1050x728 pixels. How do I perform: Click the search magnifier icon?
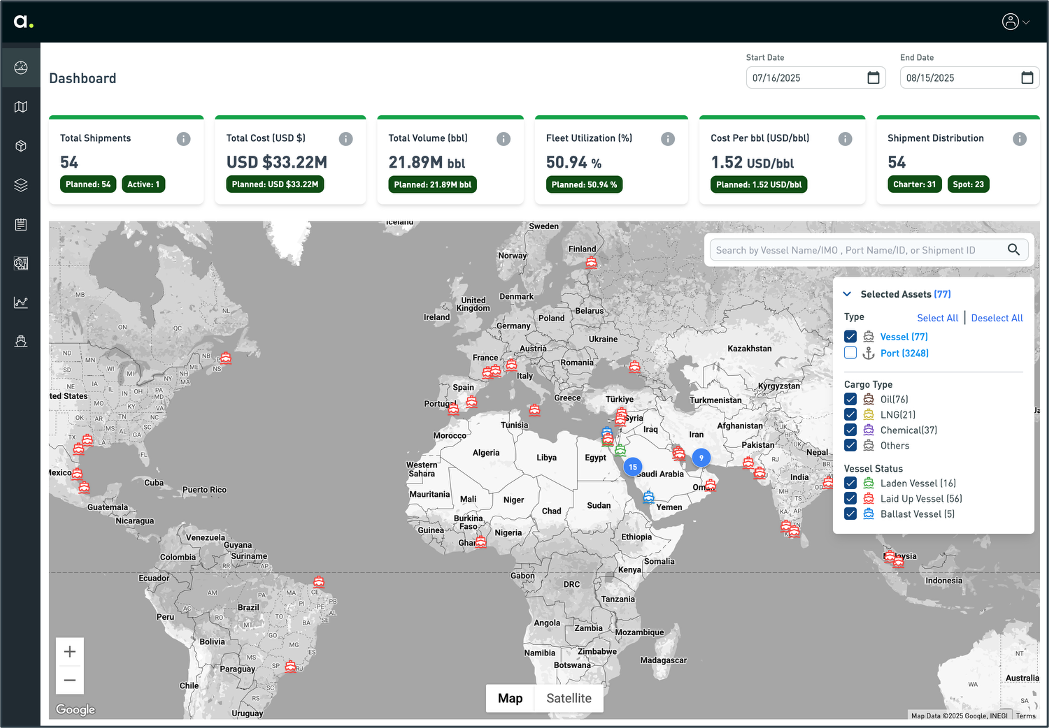1014,250
